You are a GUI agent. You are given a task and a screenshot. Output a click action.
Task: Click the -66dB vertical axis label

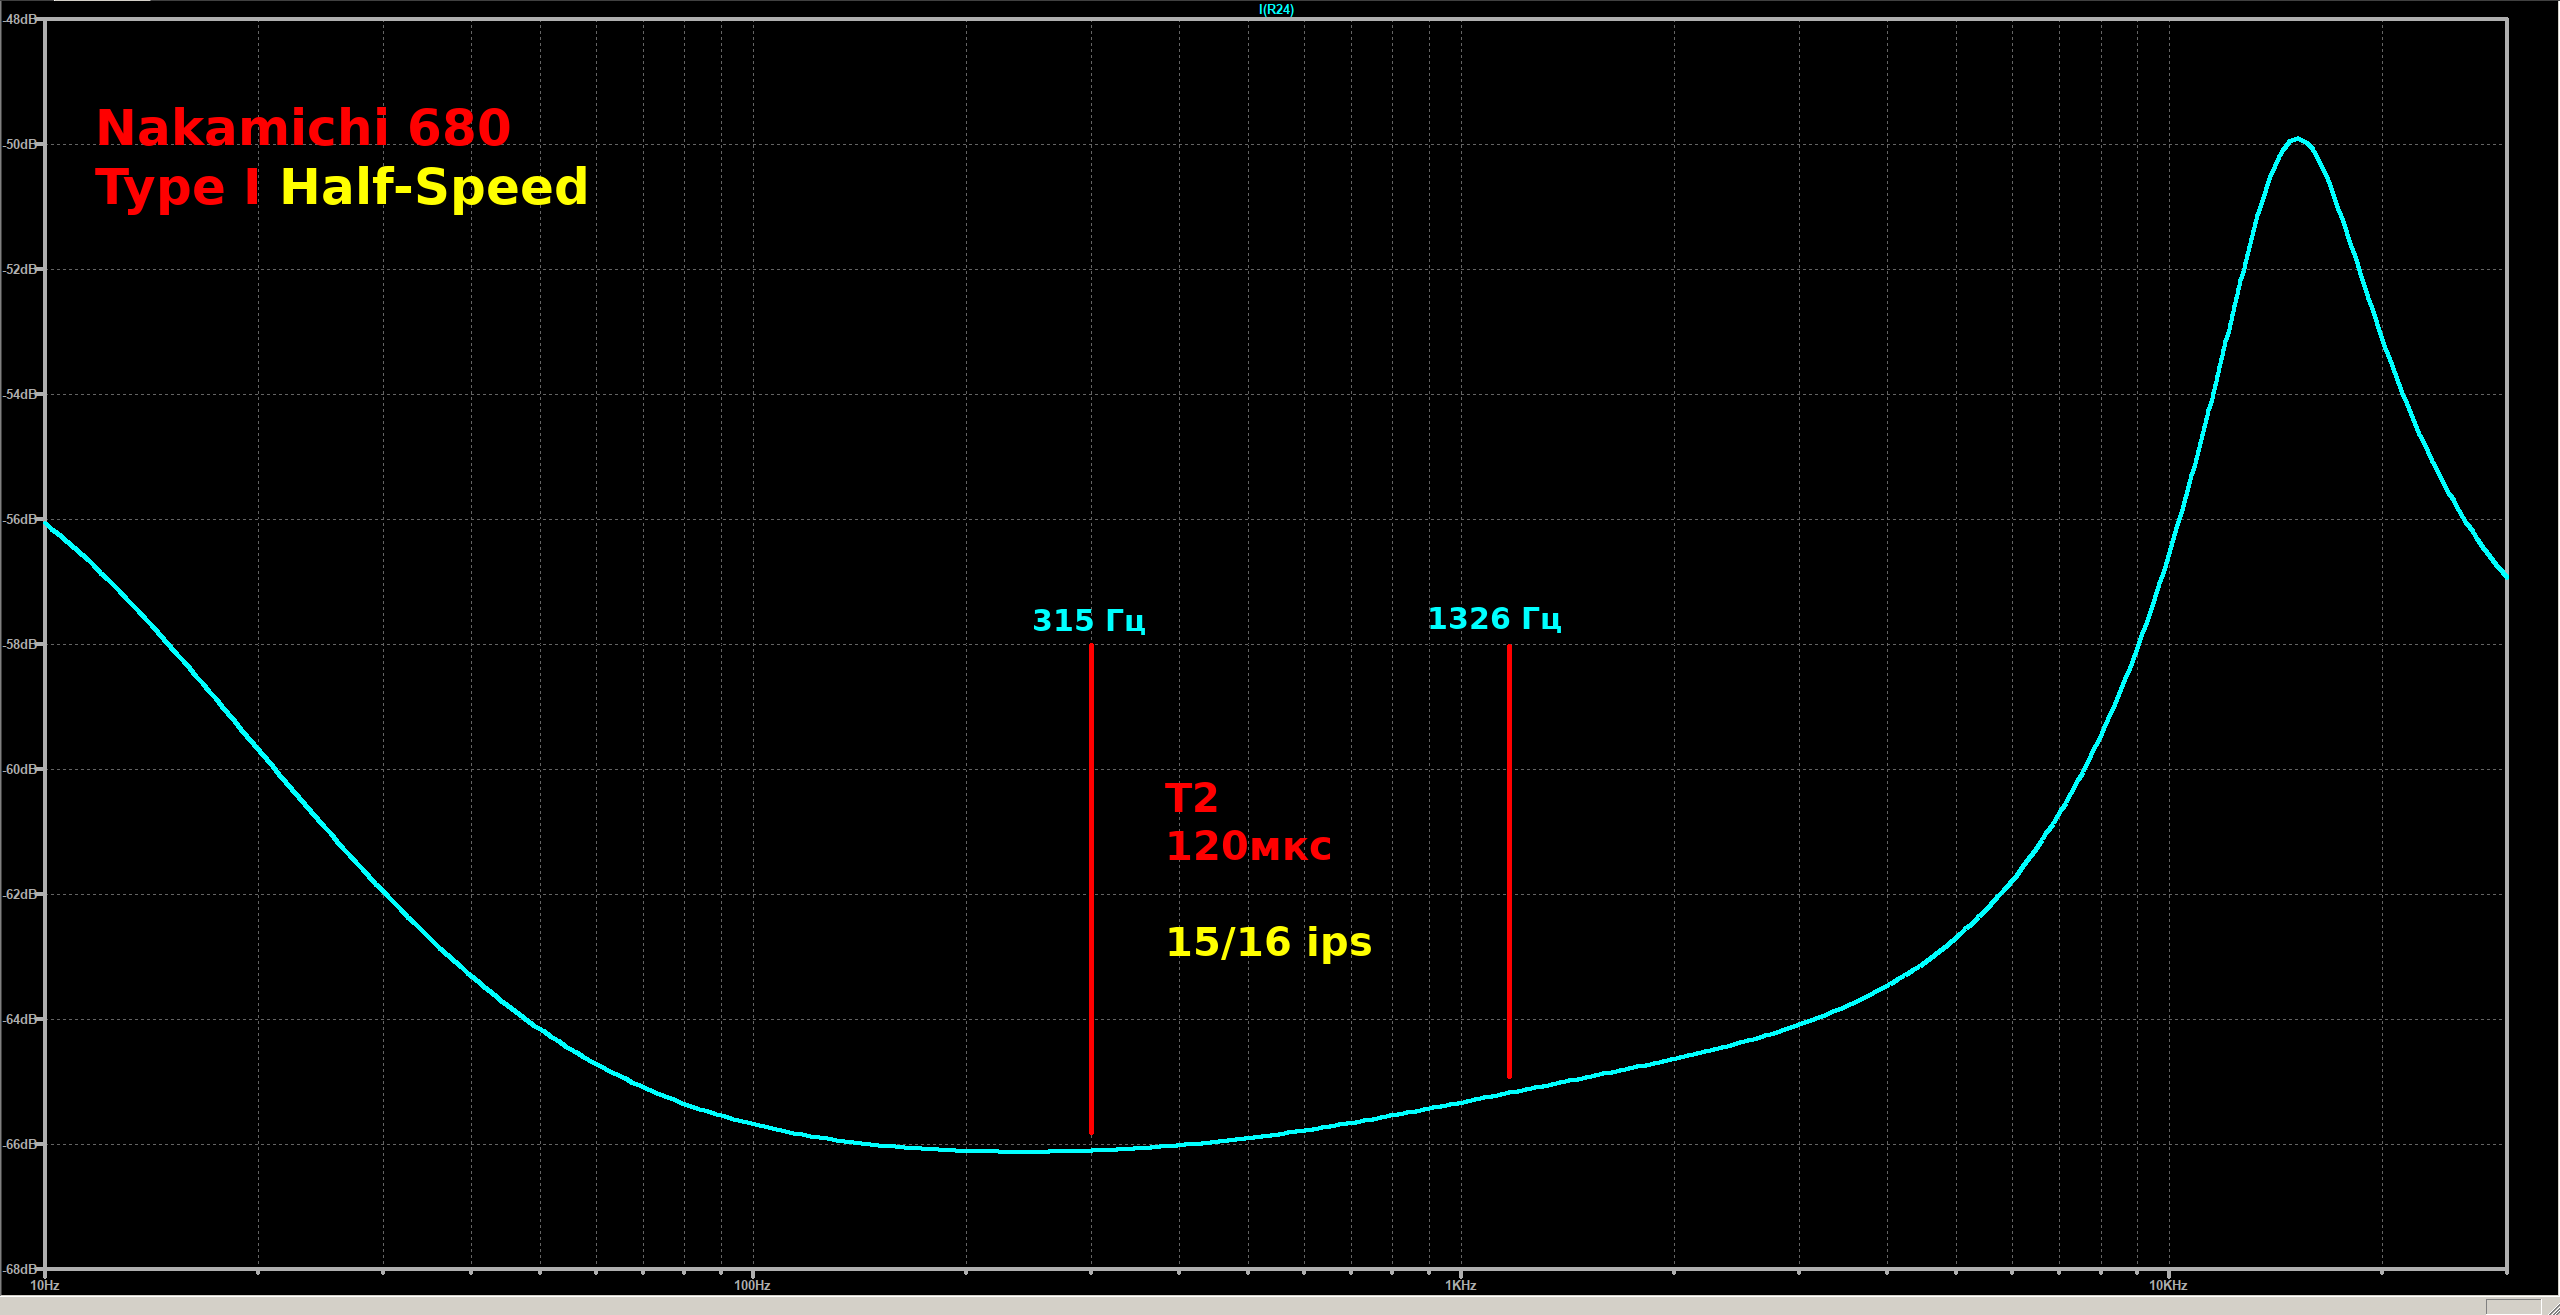click(x=20, y=1144)
